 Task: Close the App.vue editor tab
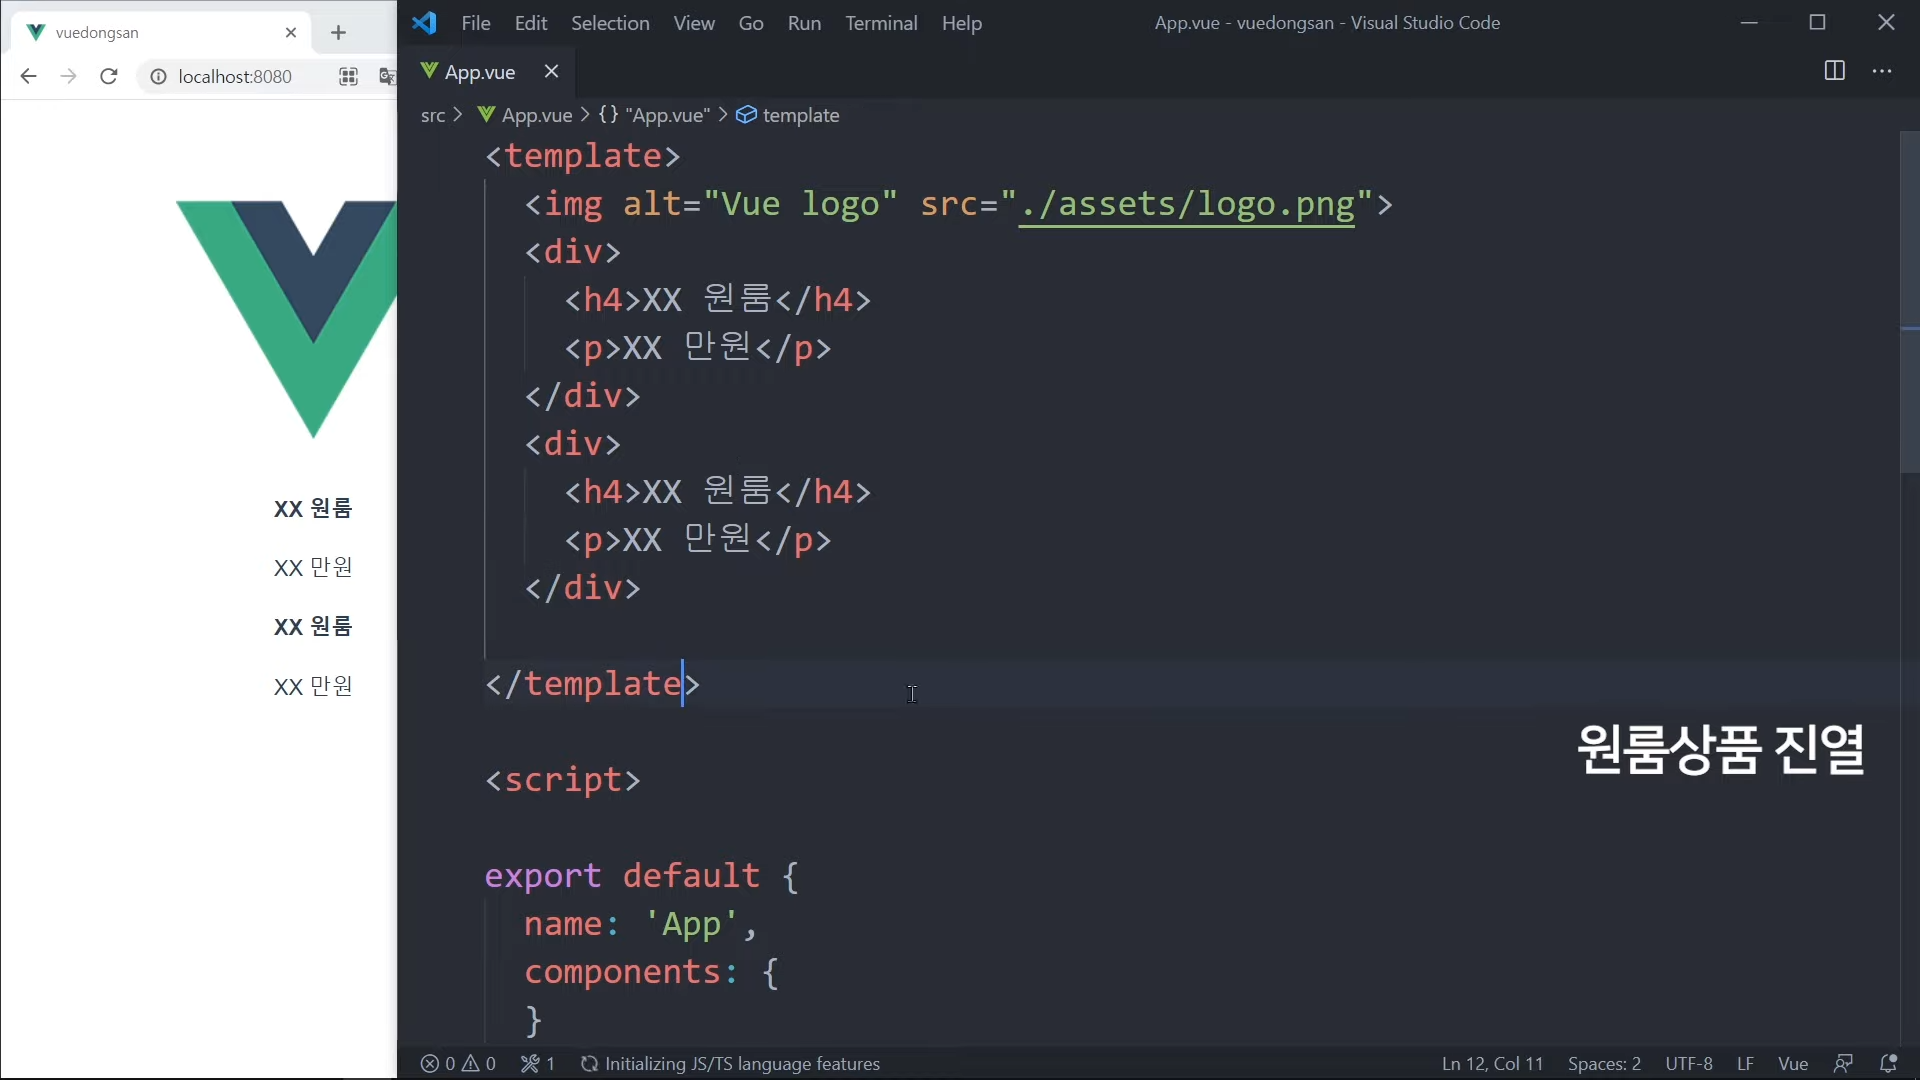pyautogui.click(x=551, y=71)
